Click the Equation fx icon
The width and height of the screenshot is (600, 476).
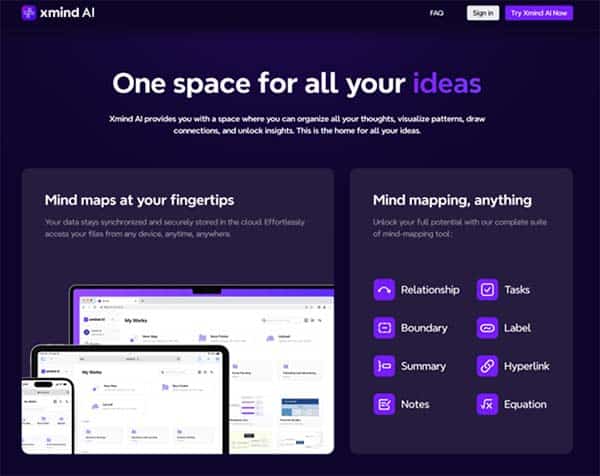point(487,404)
